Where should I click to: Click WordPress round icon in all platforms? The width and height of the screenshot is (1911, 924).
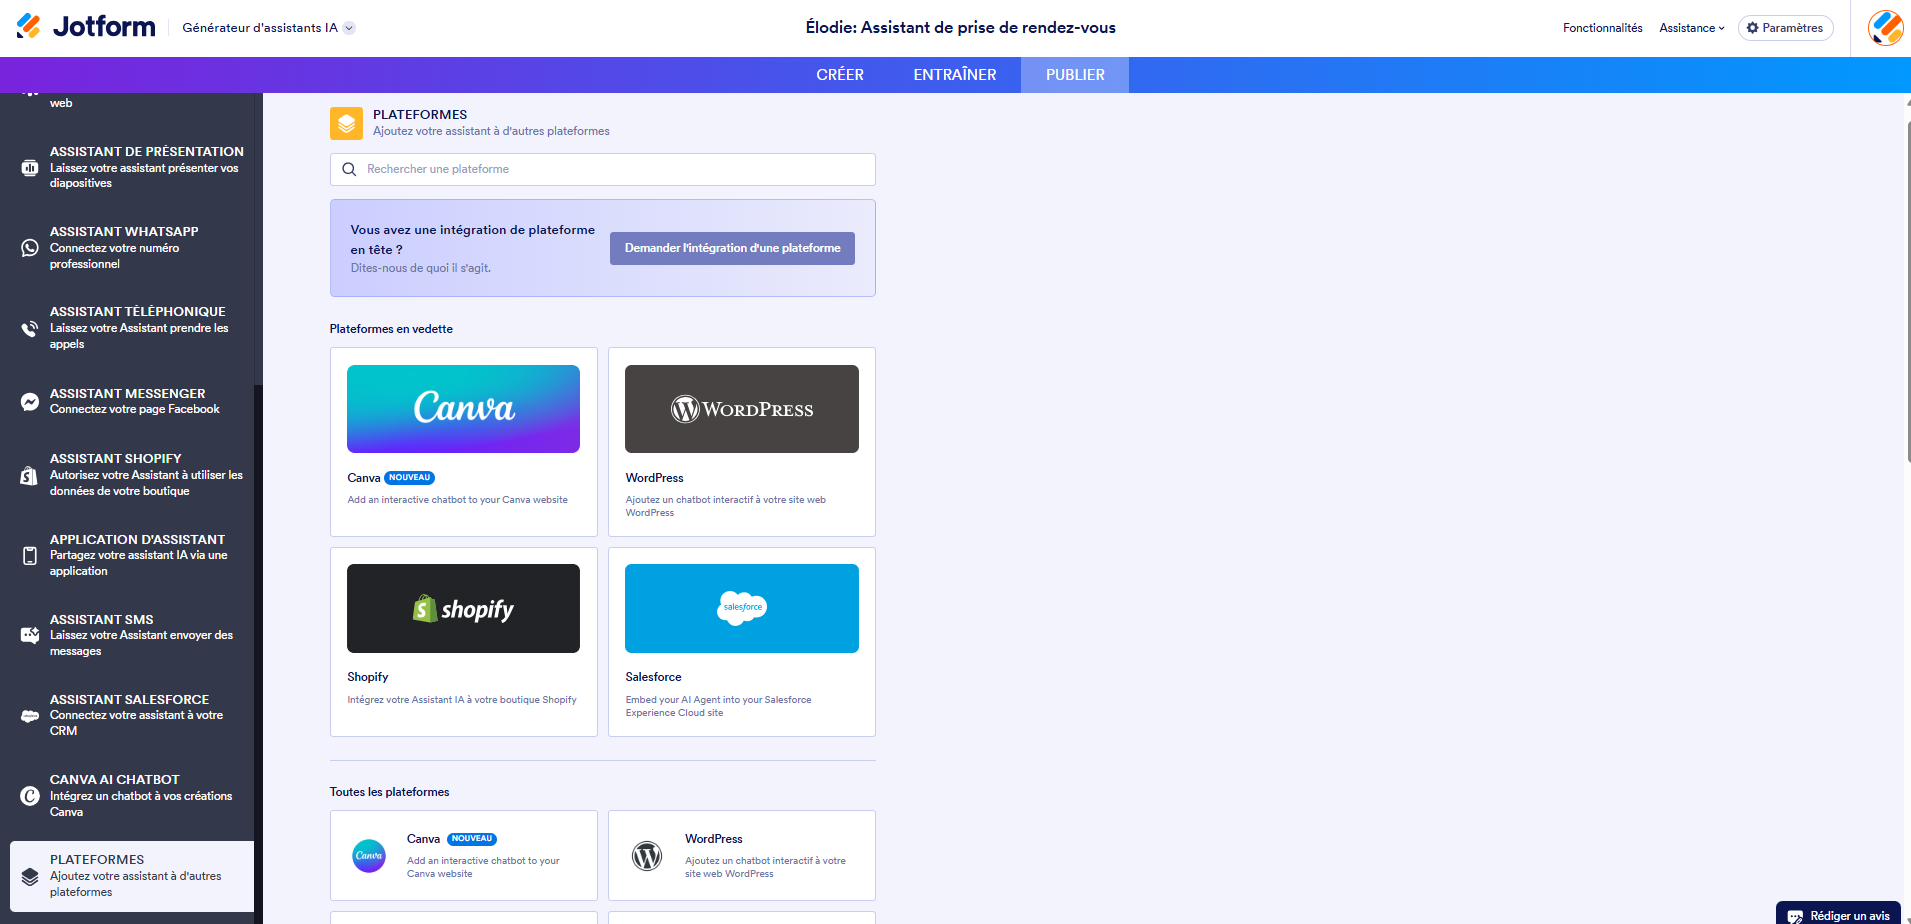(x=647, y=855)
